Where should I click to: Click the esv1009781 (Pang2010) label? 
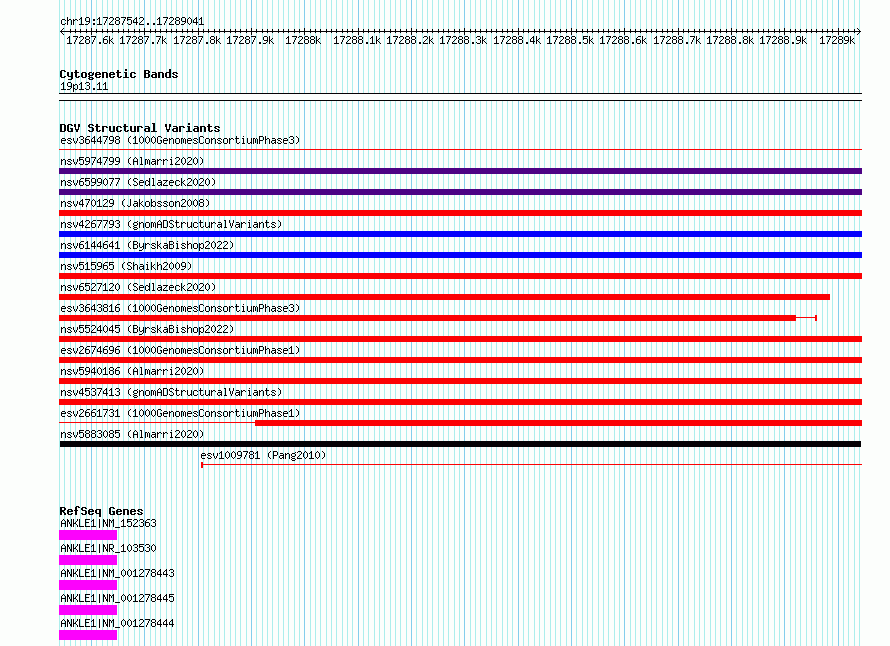(263, 455)
